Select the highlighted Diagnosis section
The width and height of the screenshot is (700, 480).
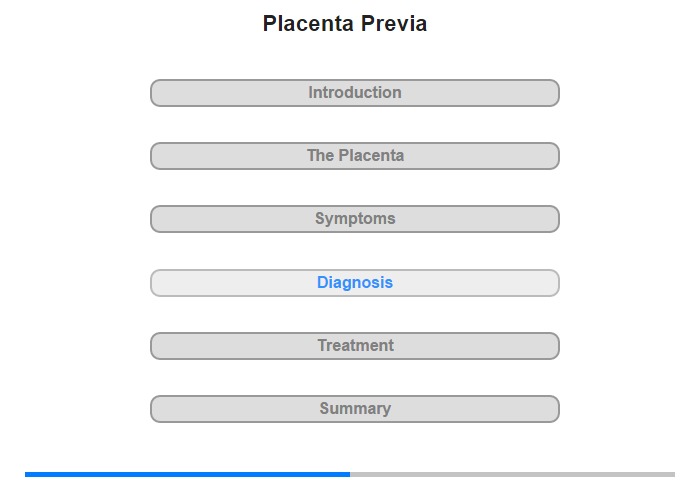click(355, 283)
